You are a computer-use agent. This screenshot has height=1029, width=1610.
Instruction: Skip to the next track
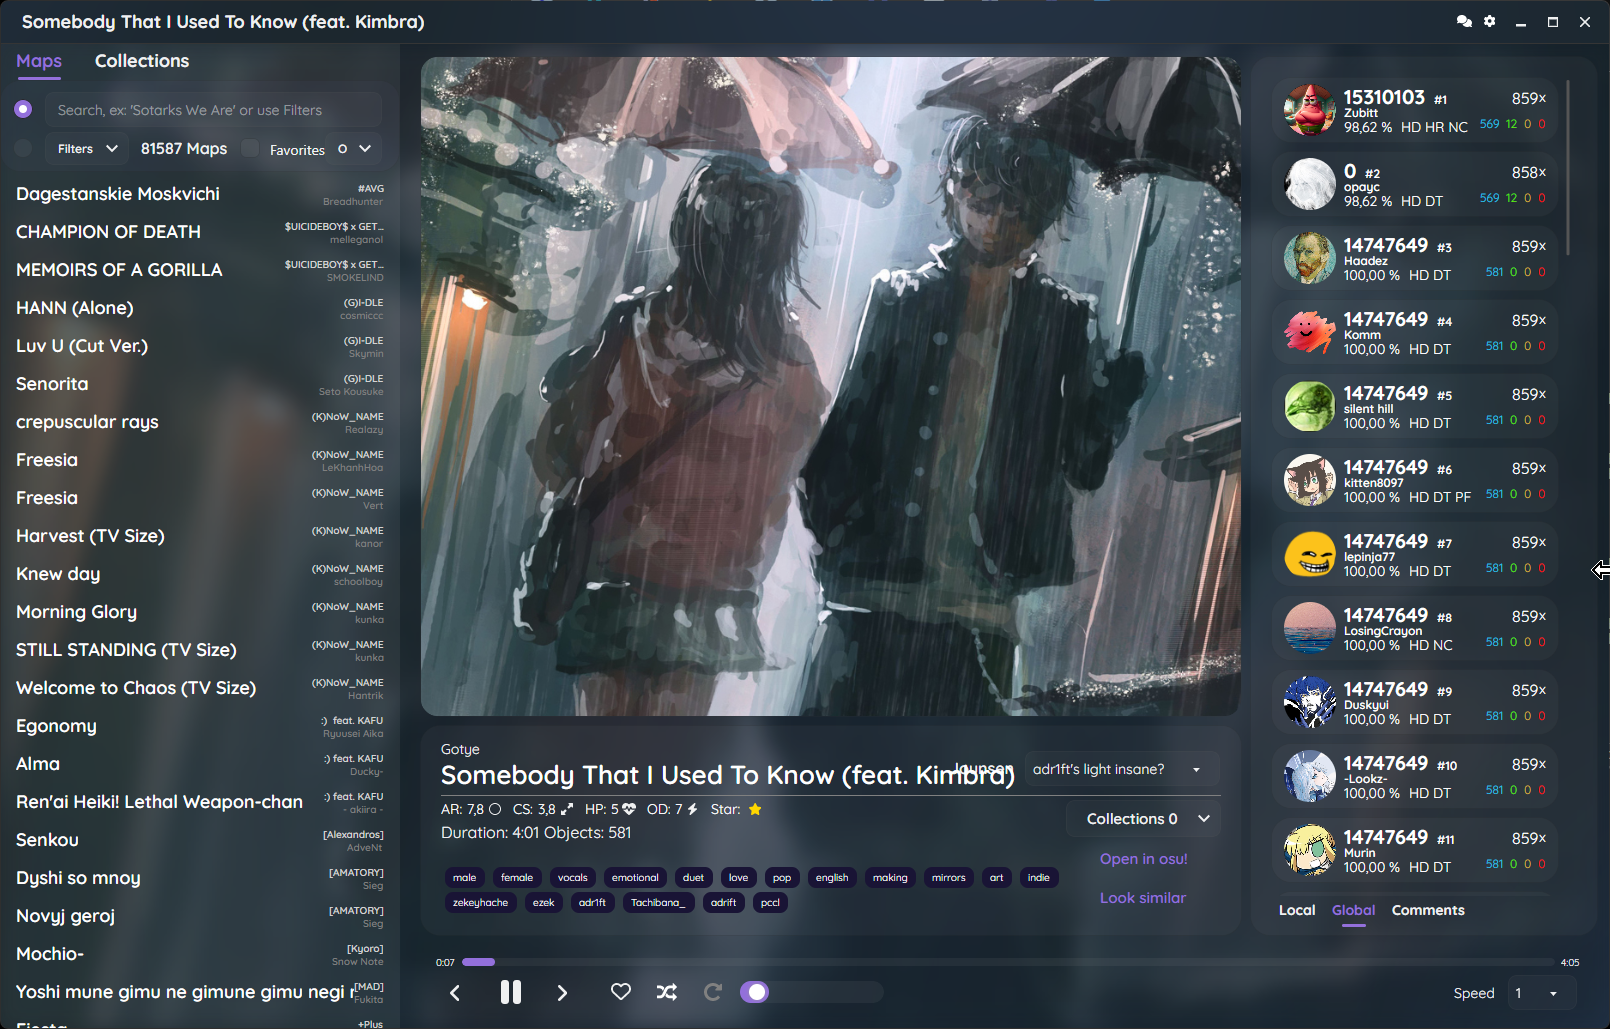[x=562, y=993]
